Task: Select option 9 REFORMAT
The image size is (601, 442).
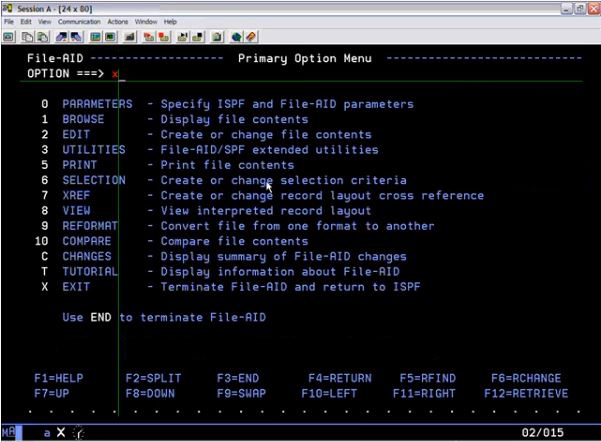Action: coord(80,226)
